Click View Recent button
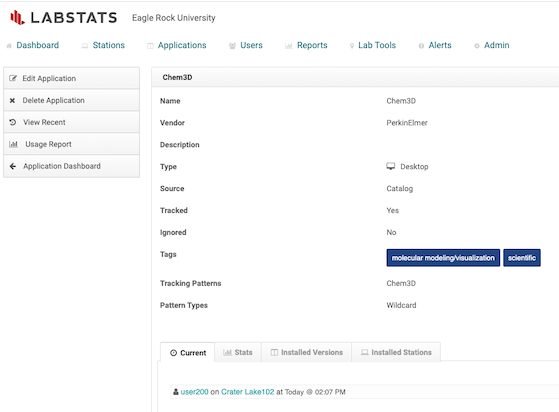This screenshot has height=412, width=559. click(x=71, y=122)
